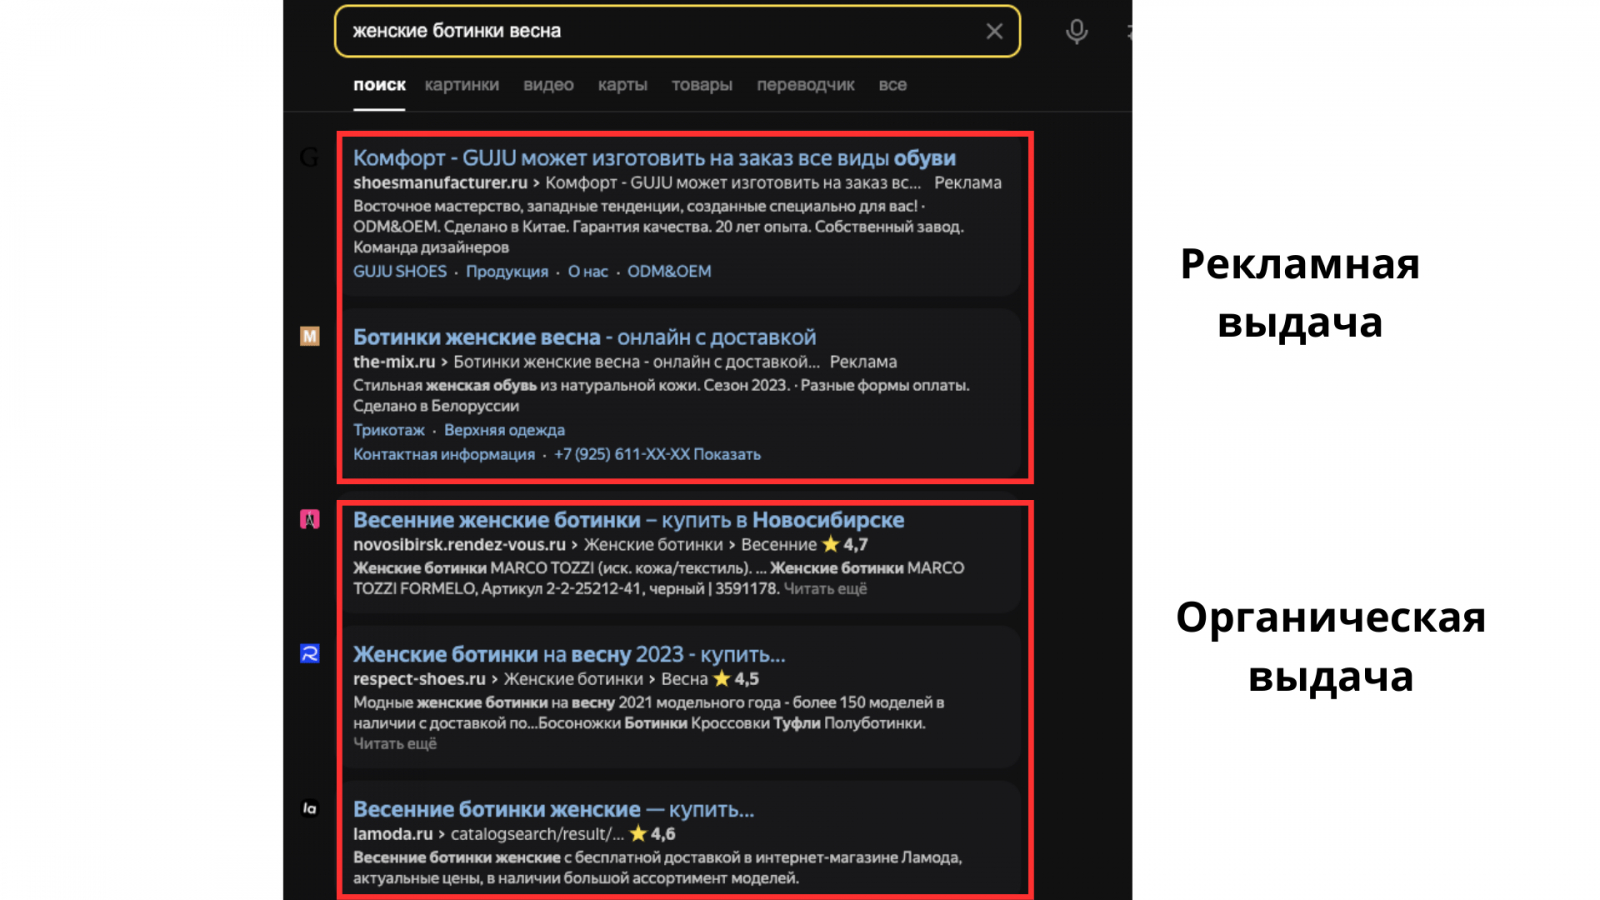Click the GUJU ad favicon letter G
This screenshot has height=900, width=1600.
309,157
